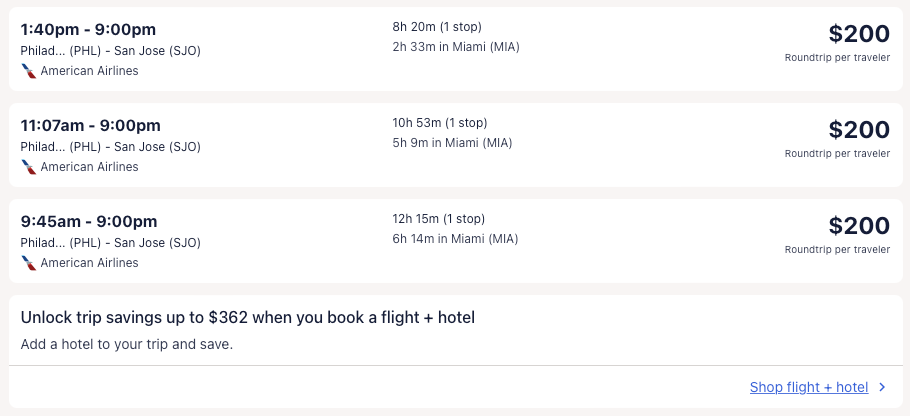This screenshot has width=910, height=416.
Task: Click chevron arrow next to Shop flight + hotel
Action: tap(882, 387)
